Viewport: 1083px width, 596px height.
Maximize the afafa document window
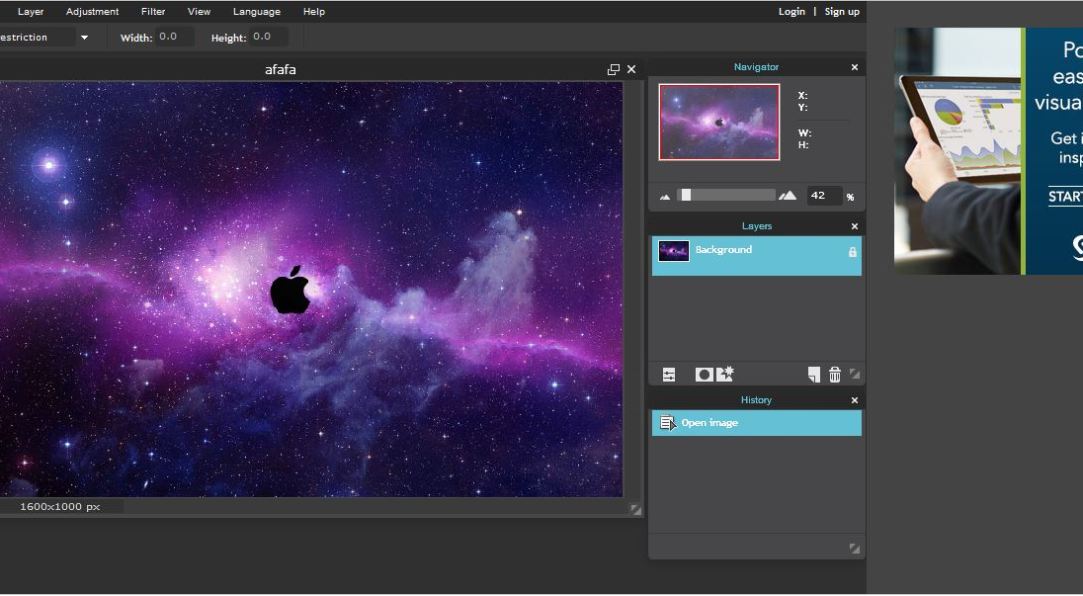613,69
